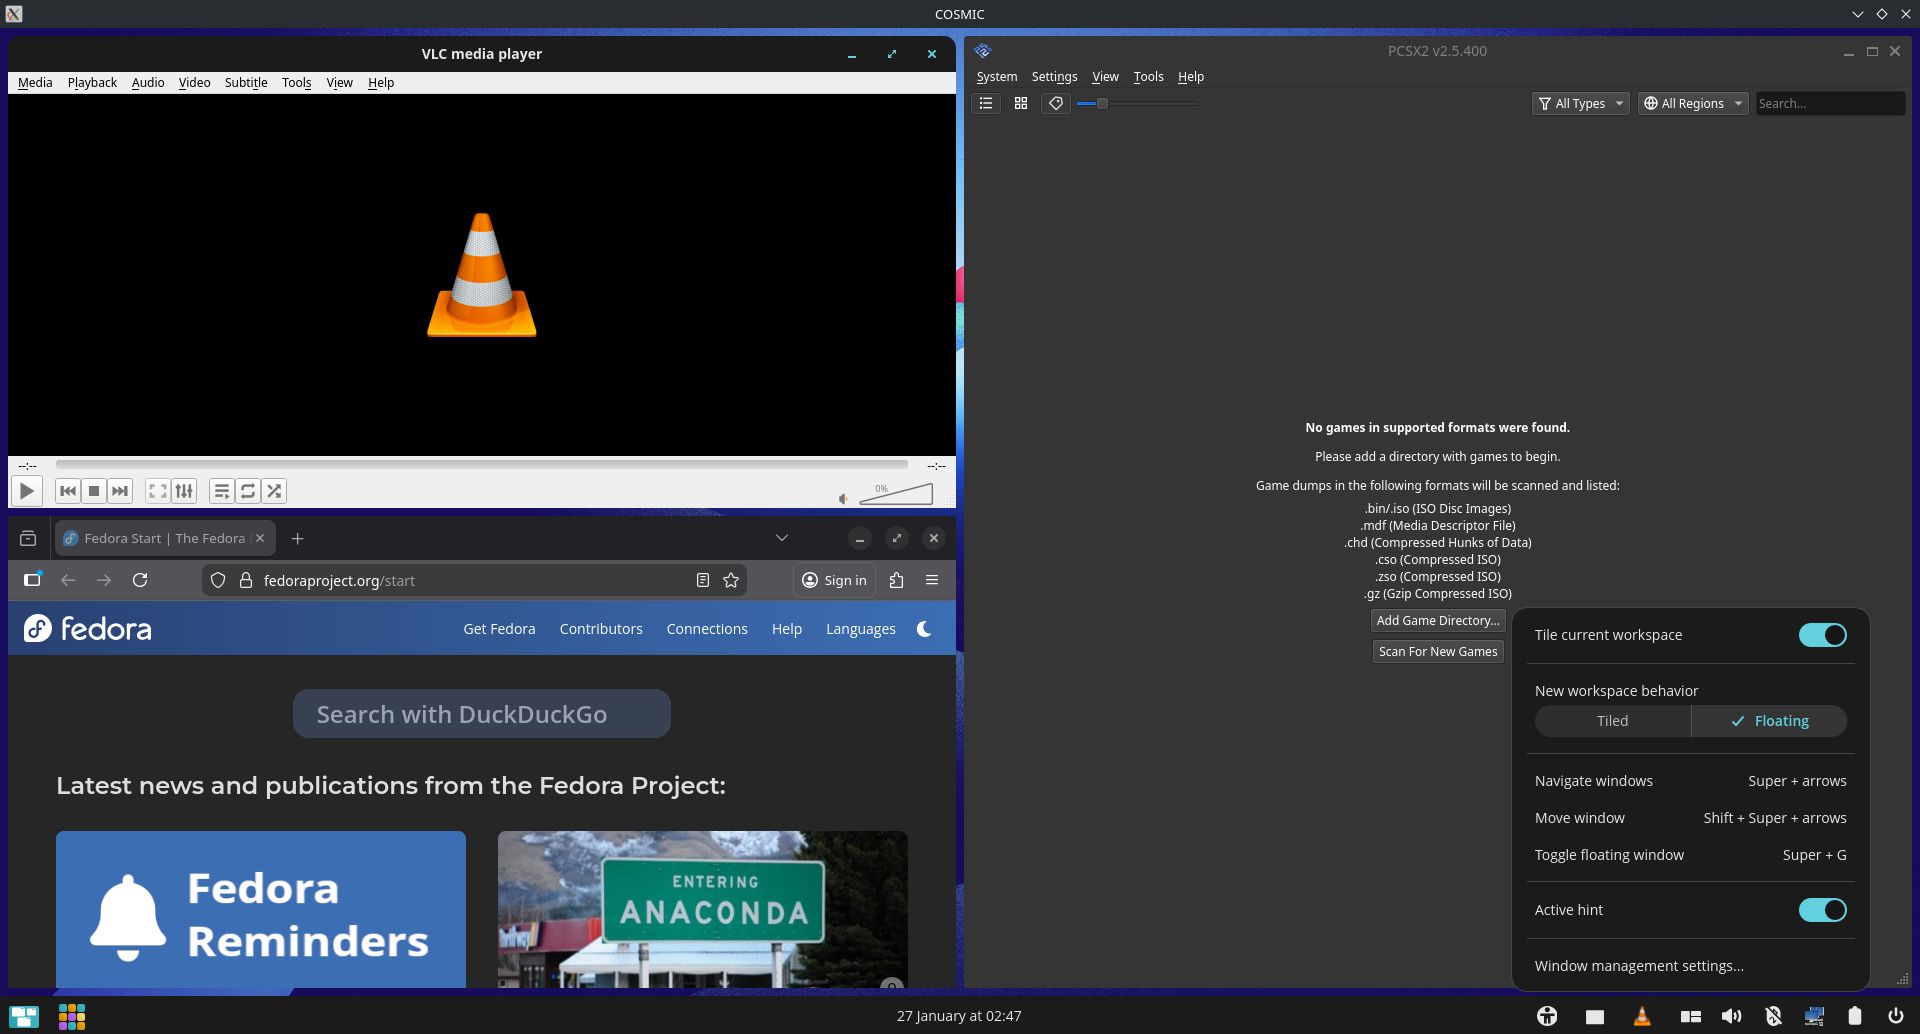This screenshot has height=1034, width=1920.
Task: Open COSMIC workspaces button in panel
Action: pos(24,1017)
